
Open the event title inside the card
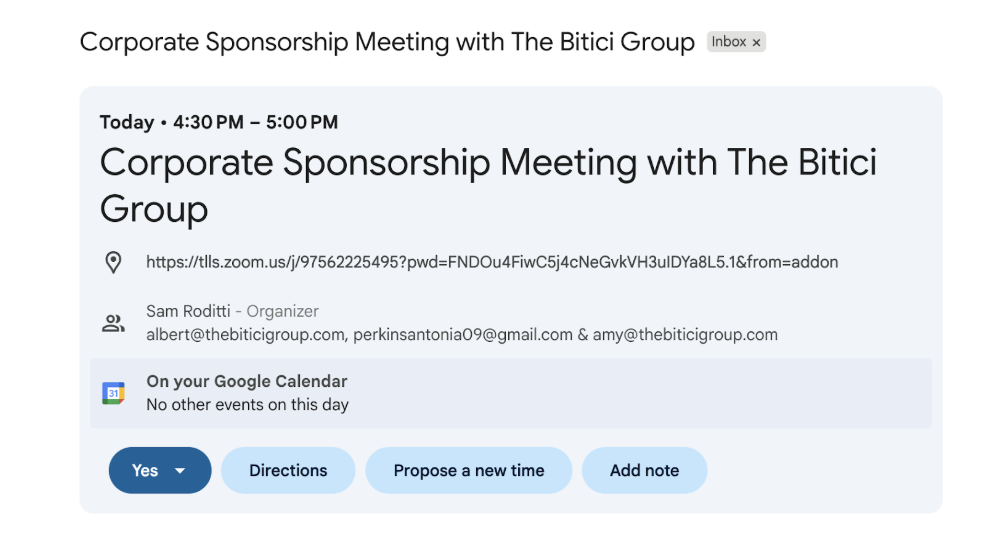[488, 185]
